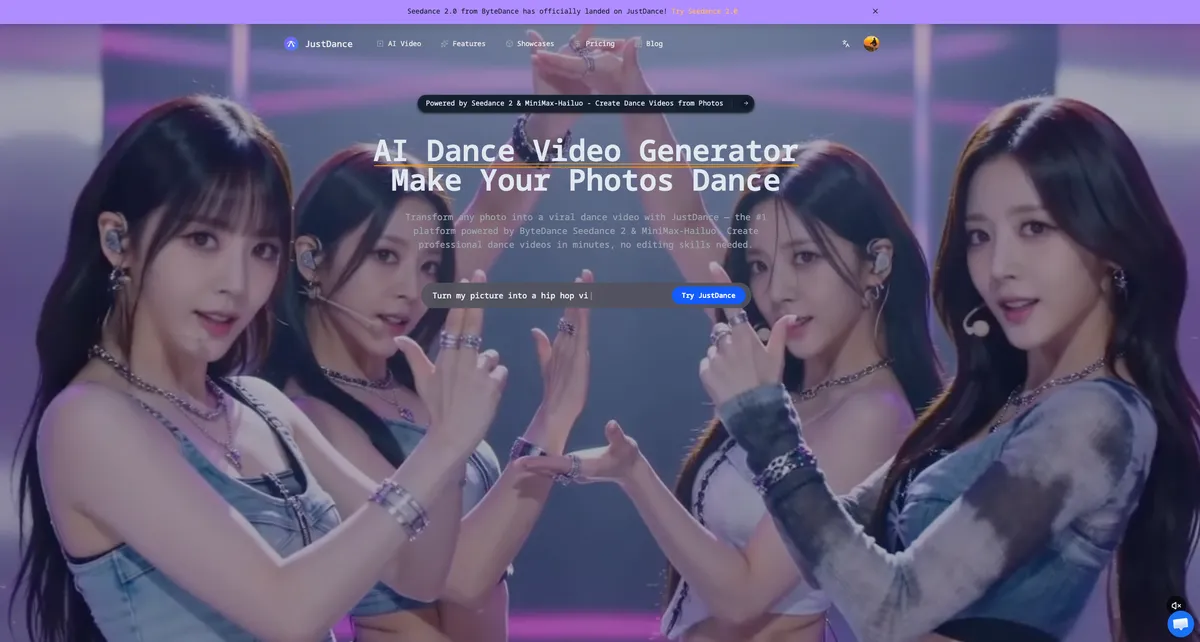The height and width of the screenshot is (642, 1200).
Task: Click the Make Your Photos Dance heading
Action: click(586, 180)
